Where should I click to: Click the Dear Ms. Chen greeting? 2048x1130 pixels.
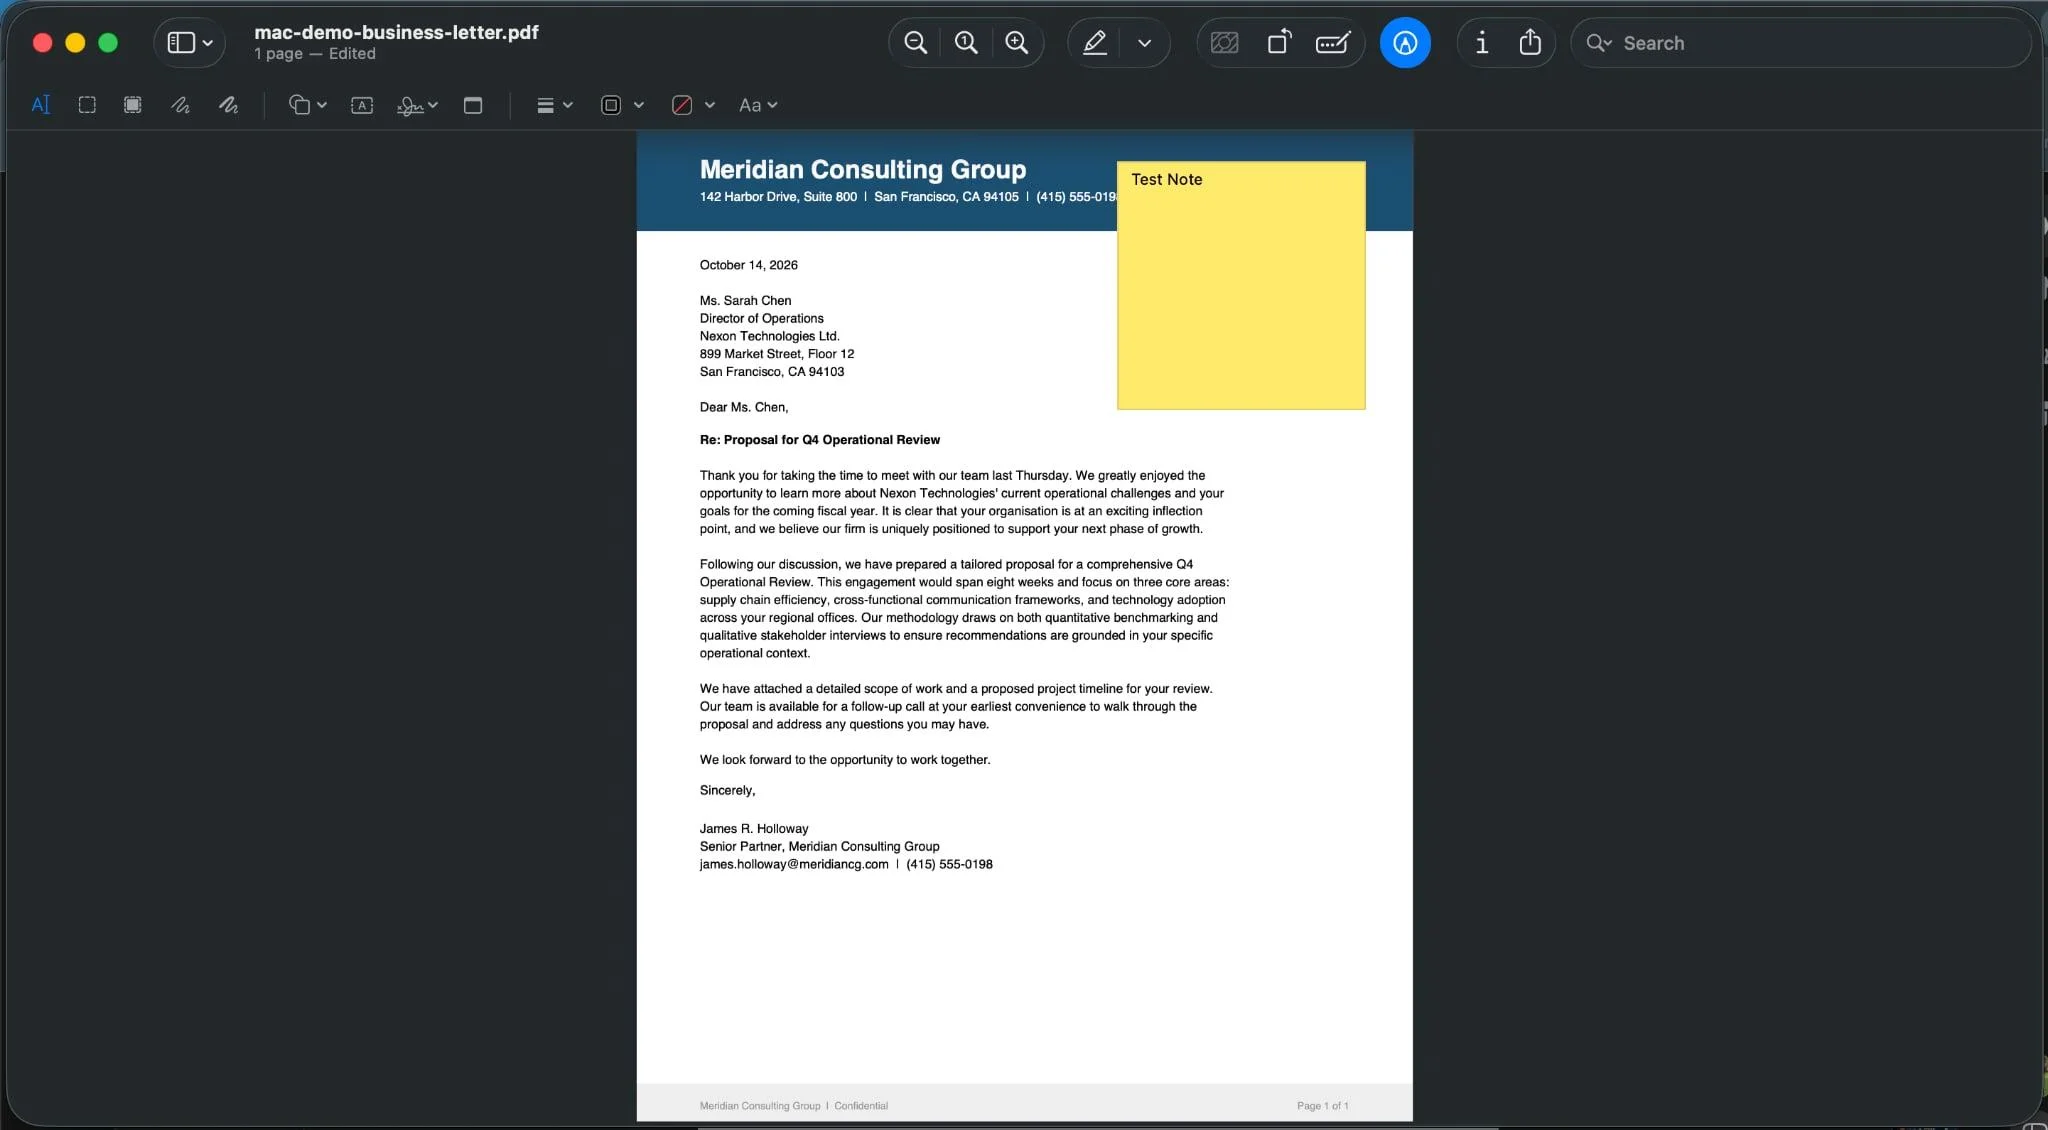(743, 407)
